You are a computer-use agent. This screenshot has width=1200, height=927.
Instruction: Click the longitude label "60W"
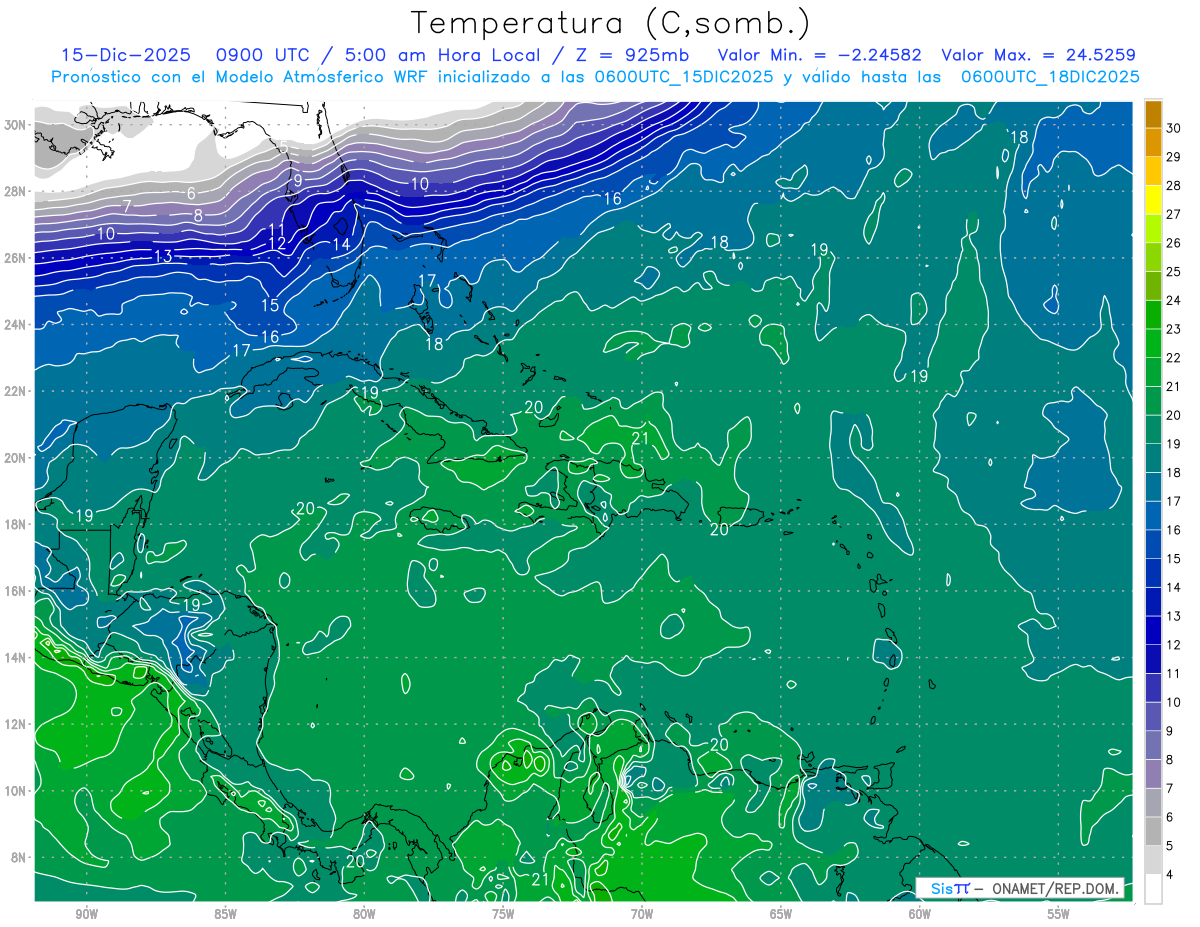[x=920, y=914]
